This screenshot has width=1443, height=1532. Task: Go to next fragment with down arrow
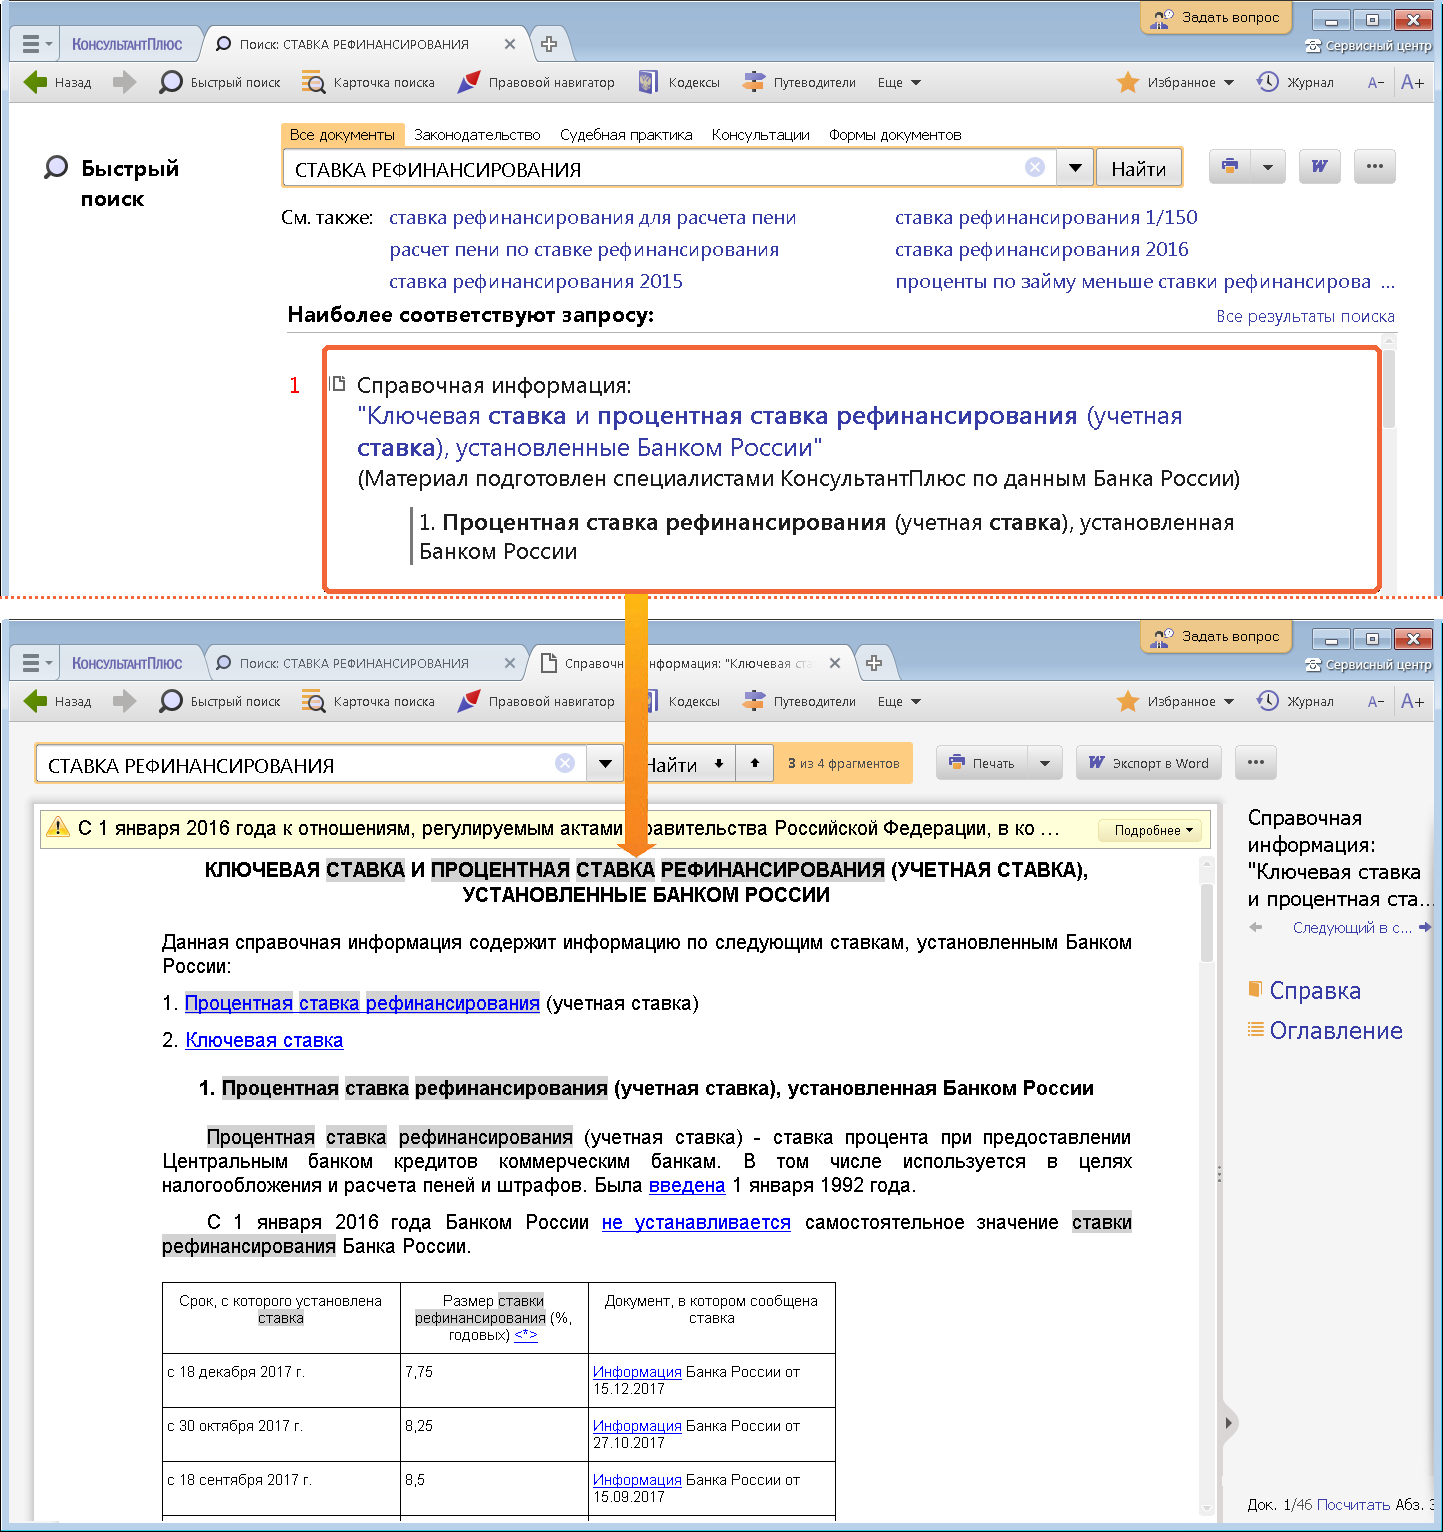click(718, 763)
